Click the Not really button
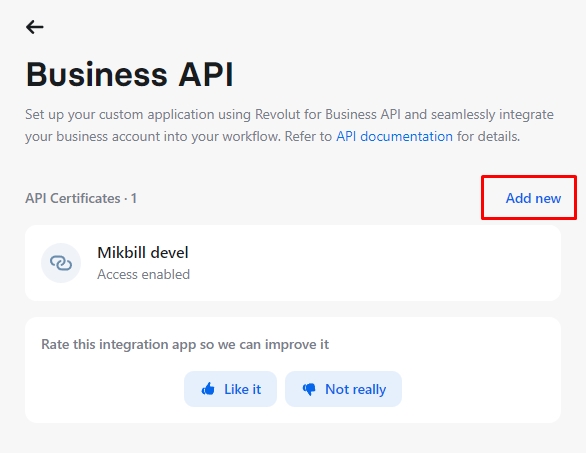 [343, 389]
